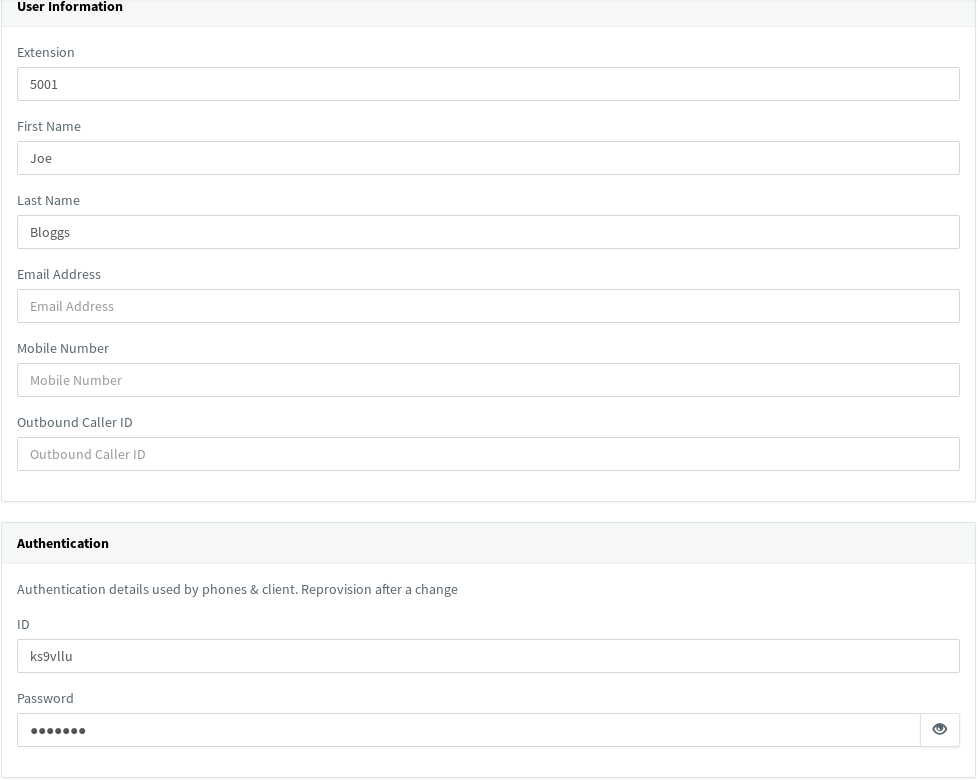Click the Extension field containing 5001

click(x=488, y=84)
